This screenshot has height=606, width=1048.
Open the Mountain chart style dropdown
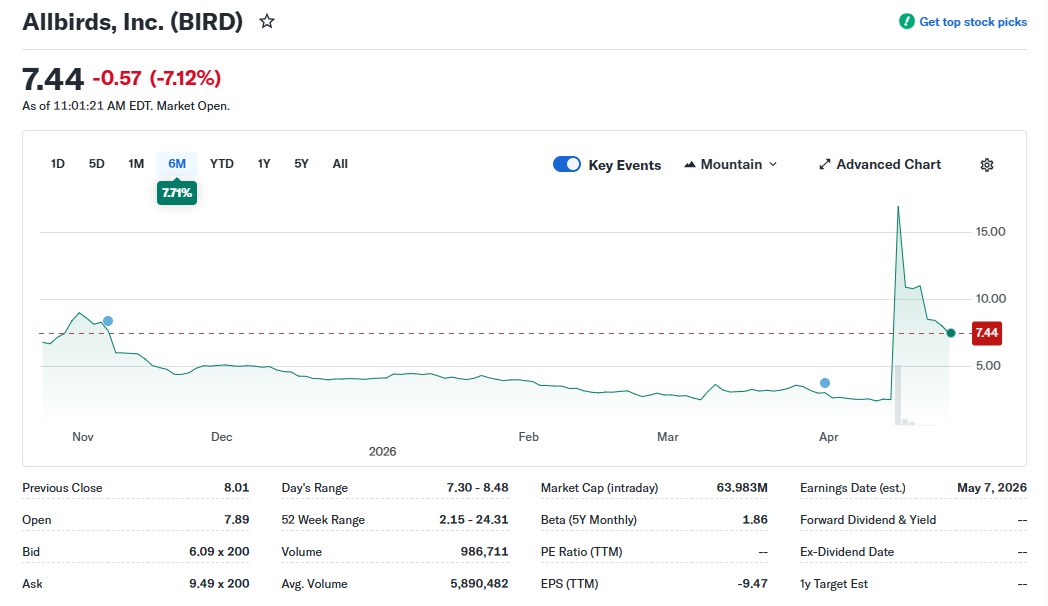(x=731, y=164)
